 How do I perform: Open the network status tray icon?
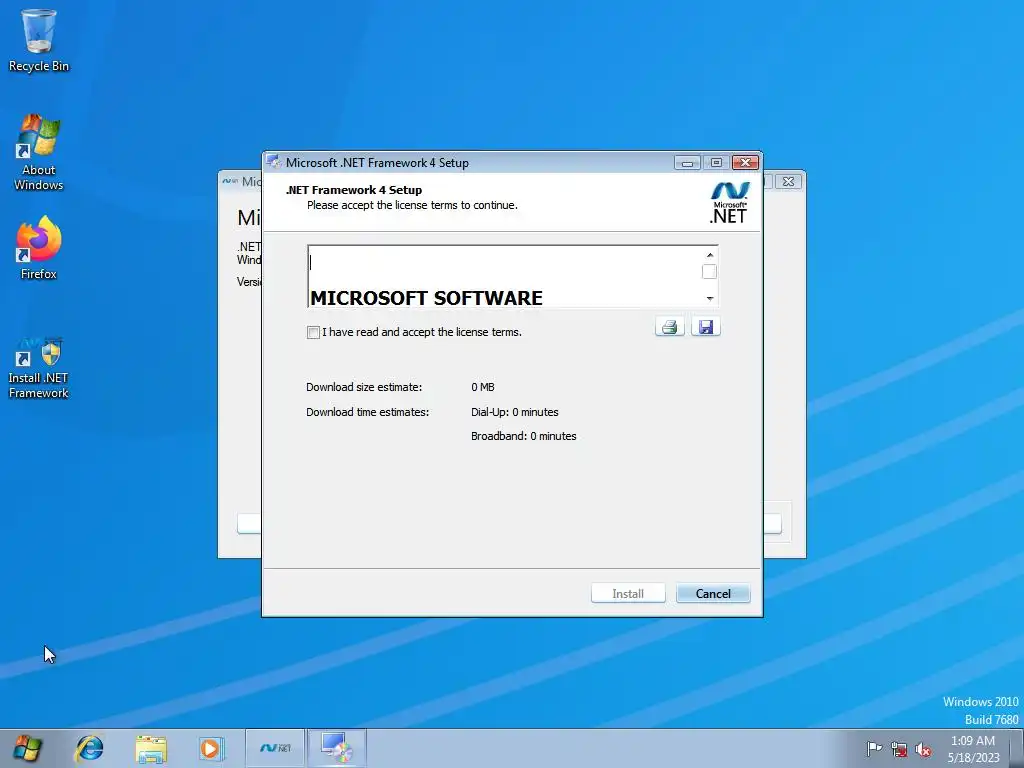pyautogui.click(x=899, y=749)
